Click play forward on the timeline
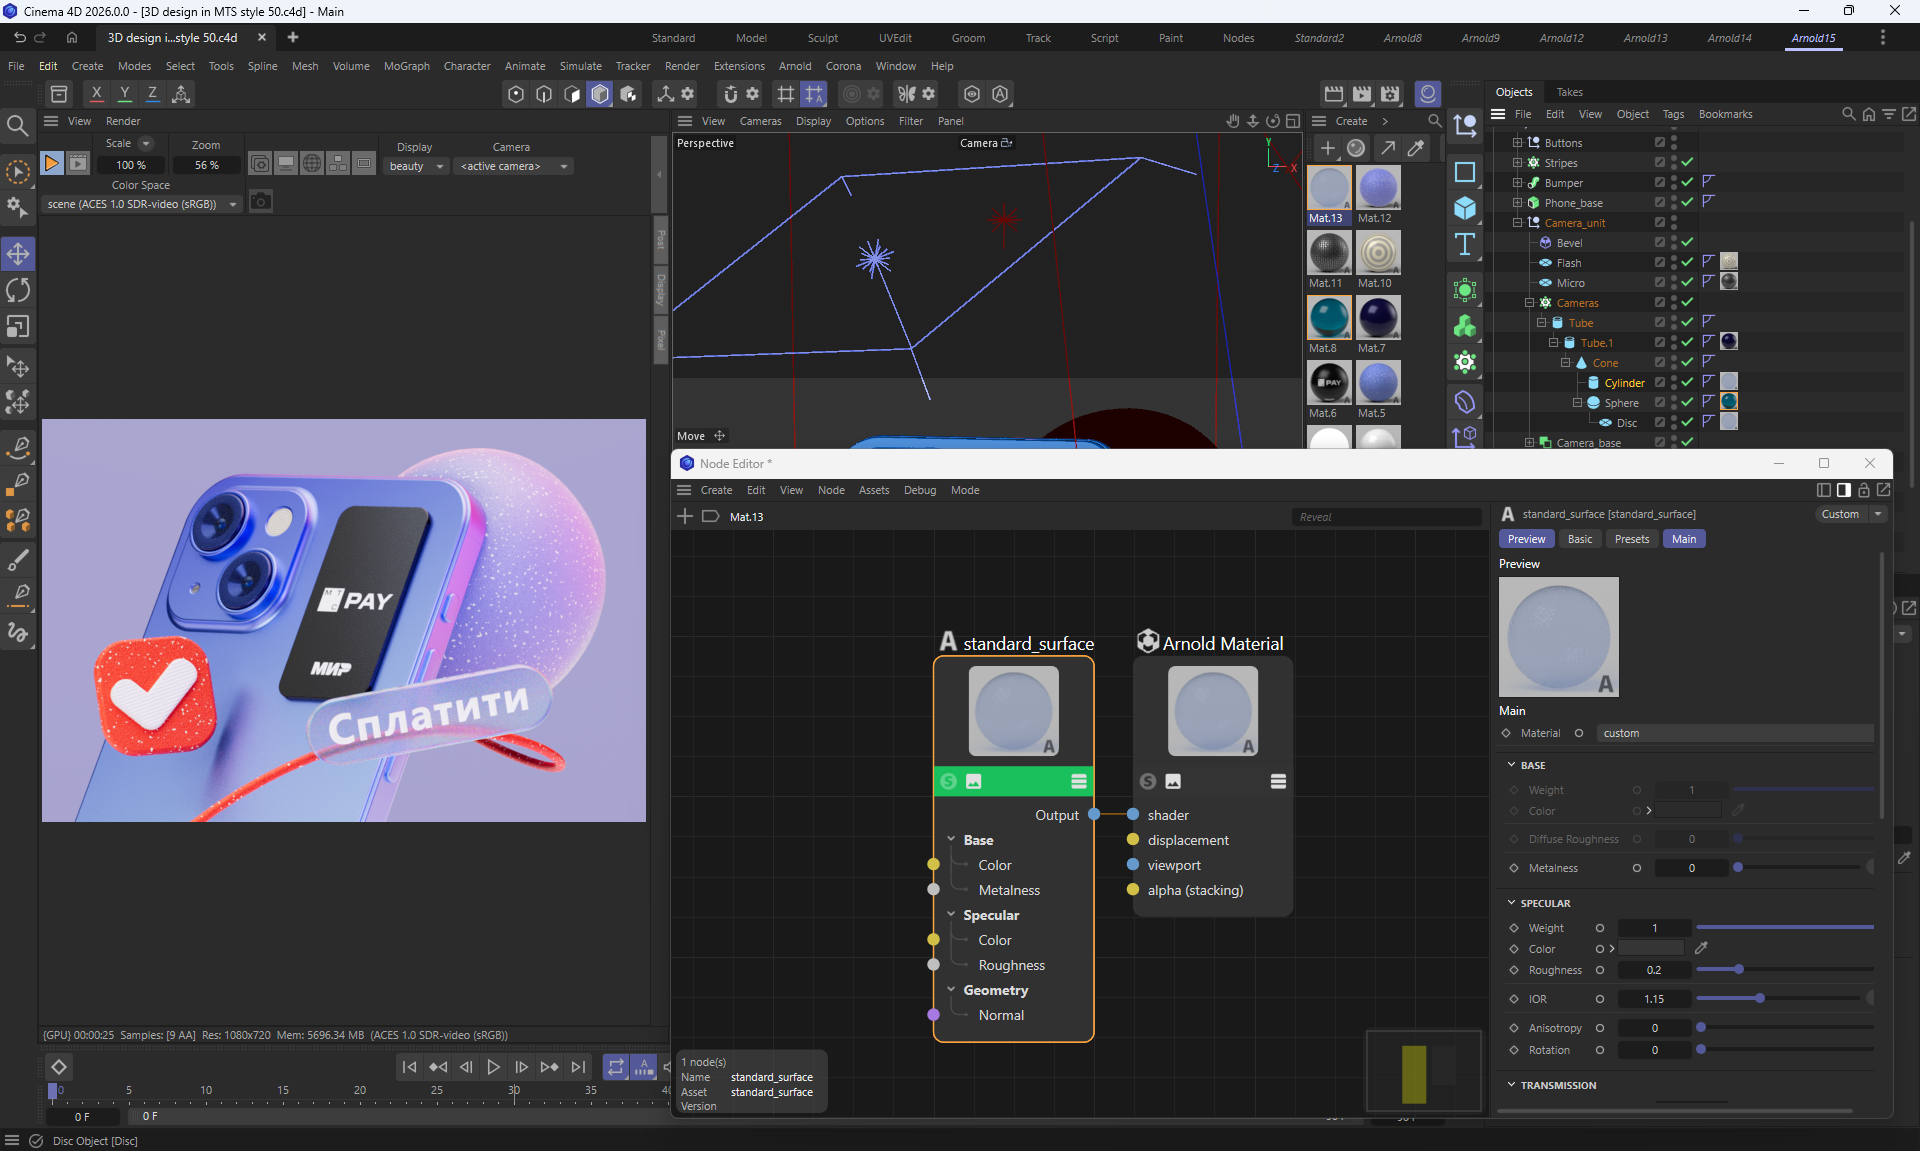The width and height of the screenshot is (1920, 1151). pyautogui.click(x=493, y=1067)
